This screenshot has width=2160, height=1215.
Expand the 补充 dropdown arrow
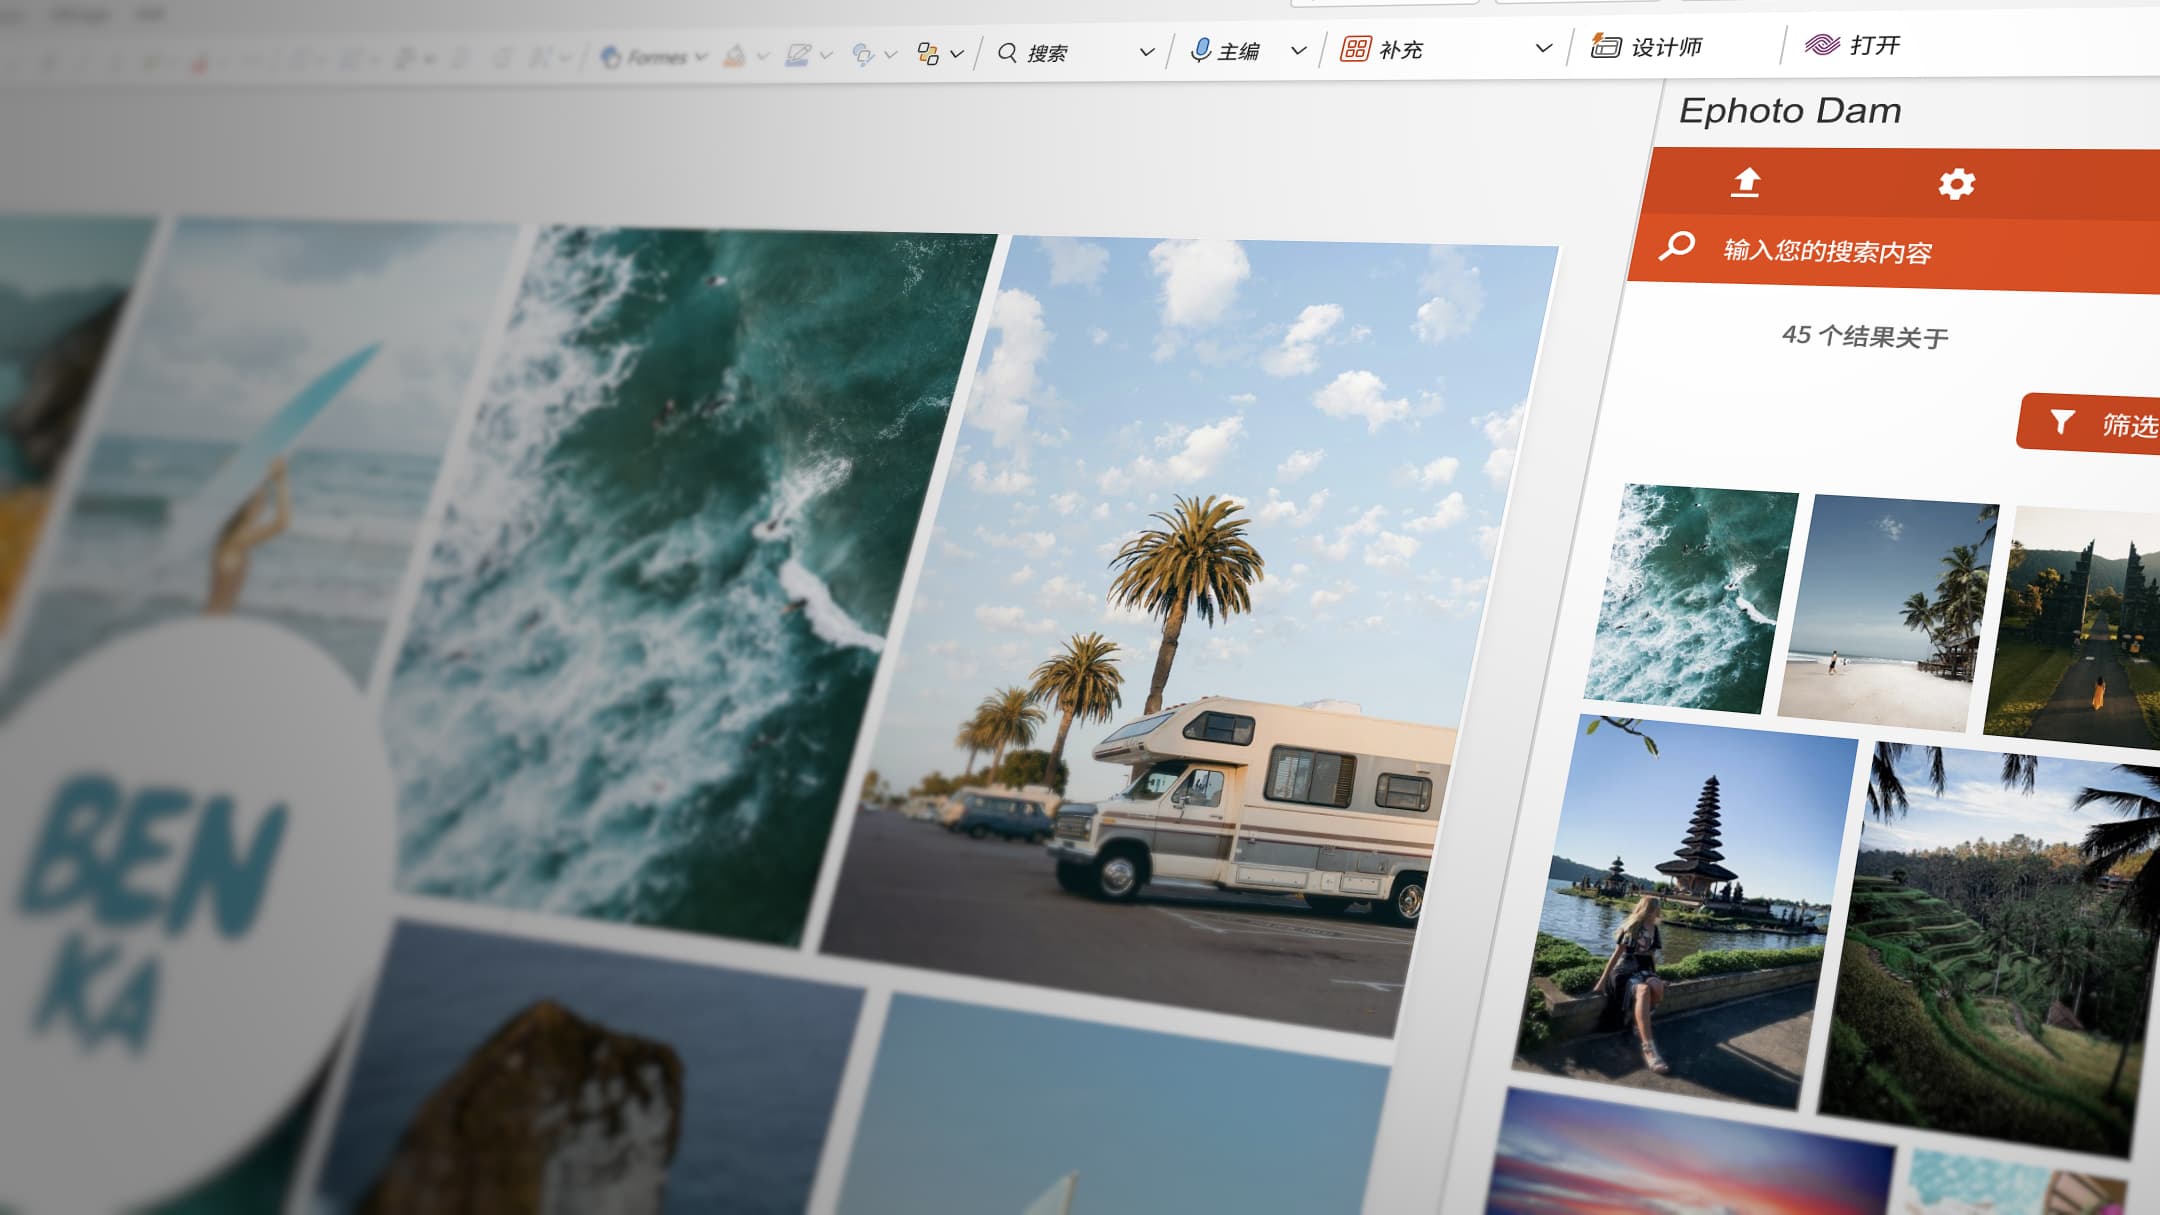point(1543,48)
